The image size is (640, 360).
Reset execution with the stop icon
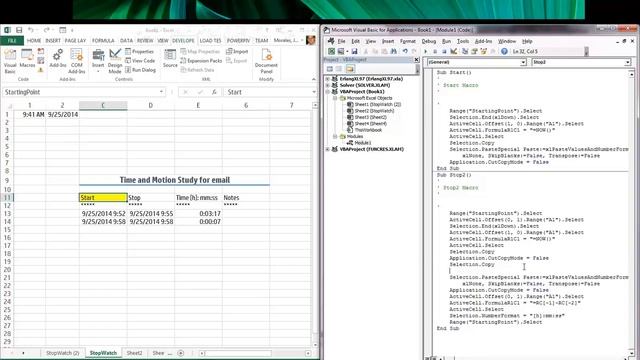pyautogui.click(x=444, y=51)
